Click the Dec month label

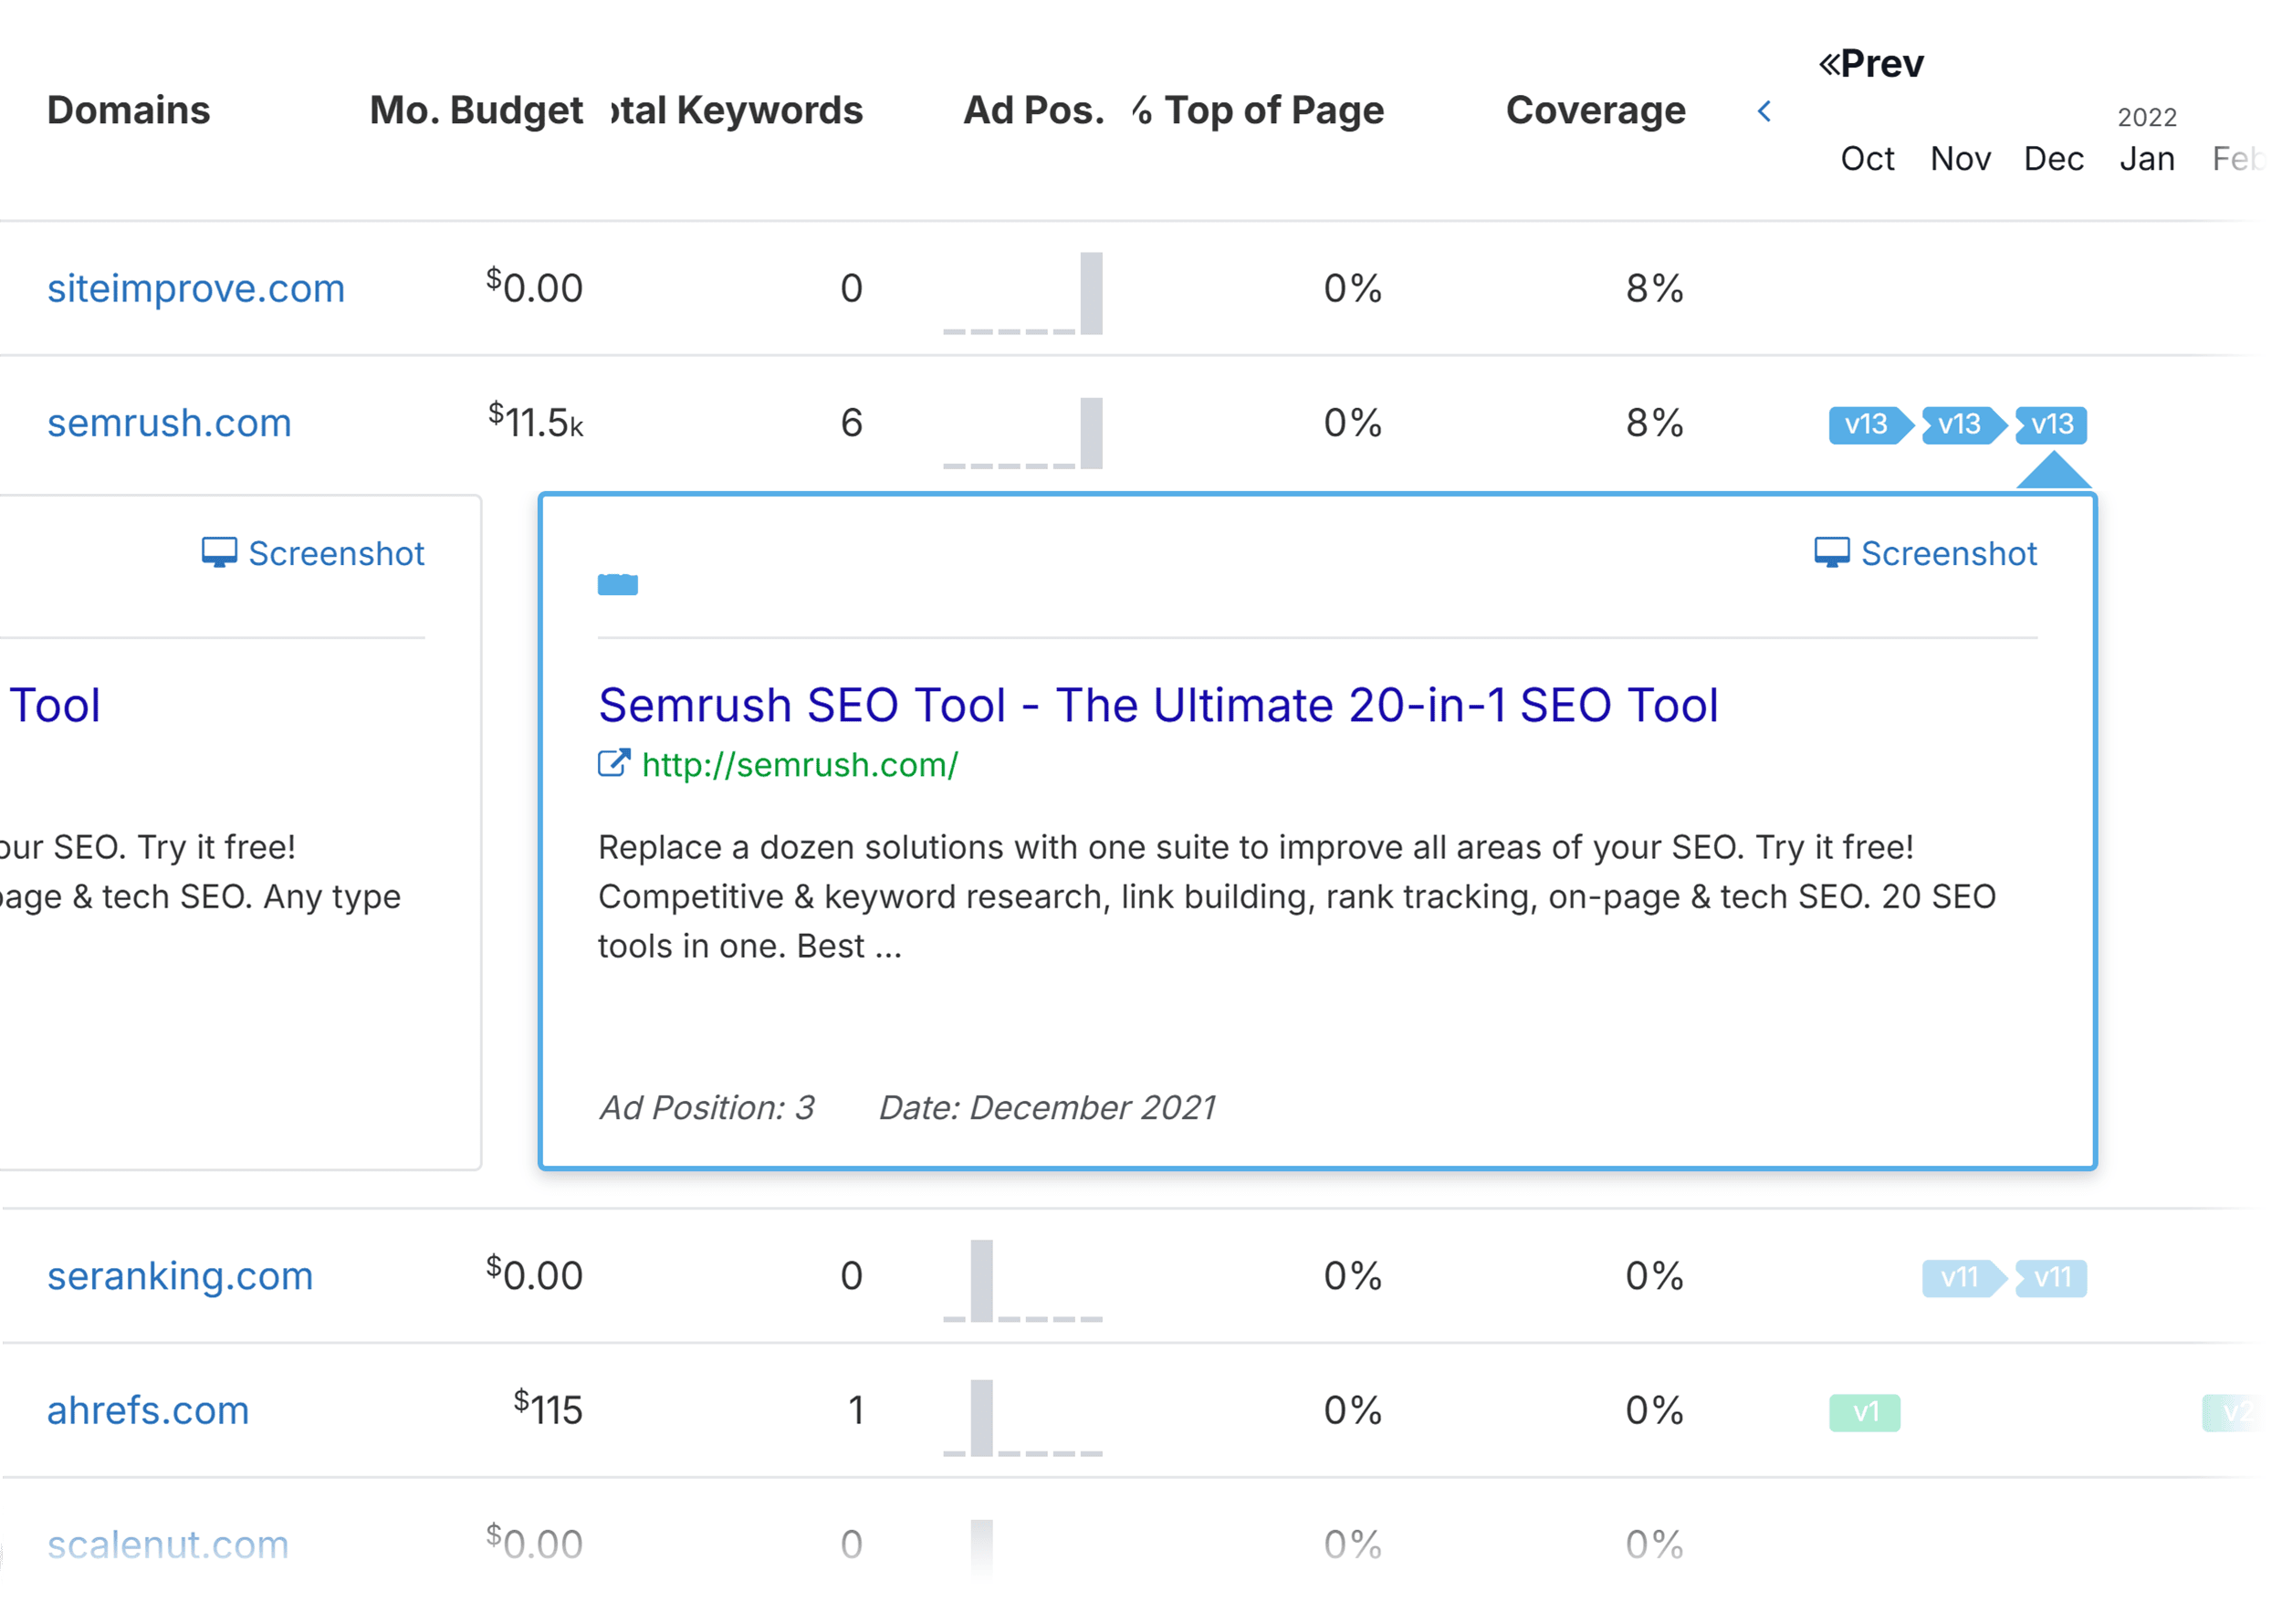pos(2054,159)
